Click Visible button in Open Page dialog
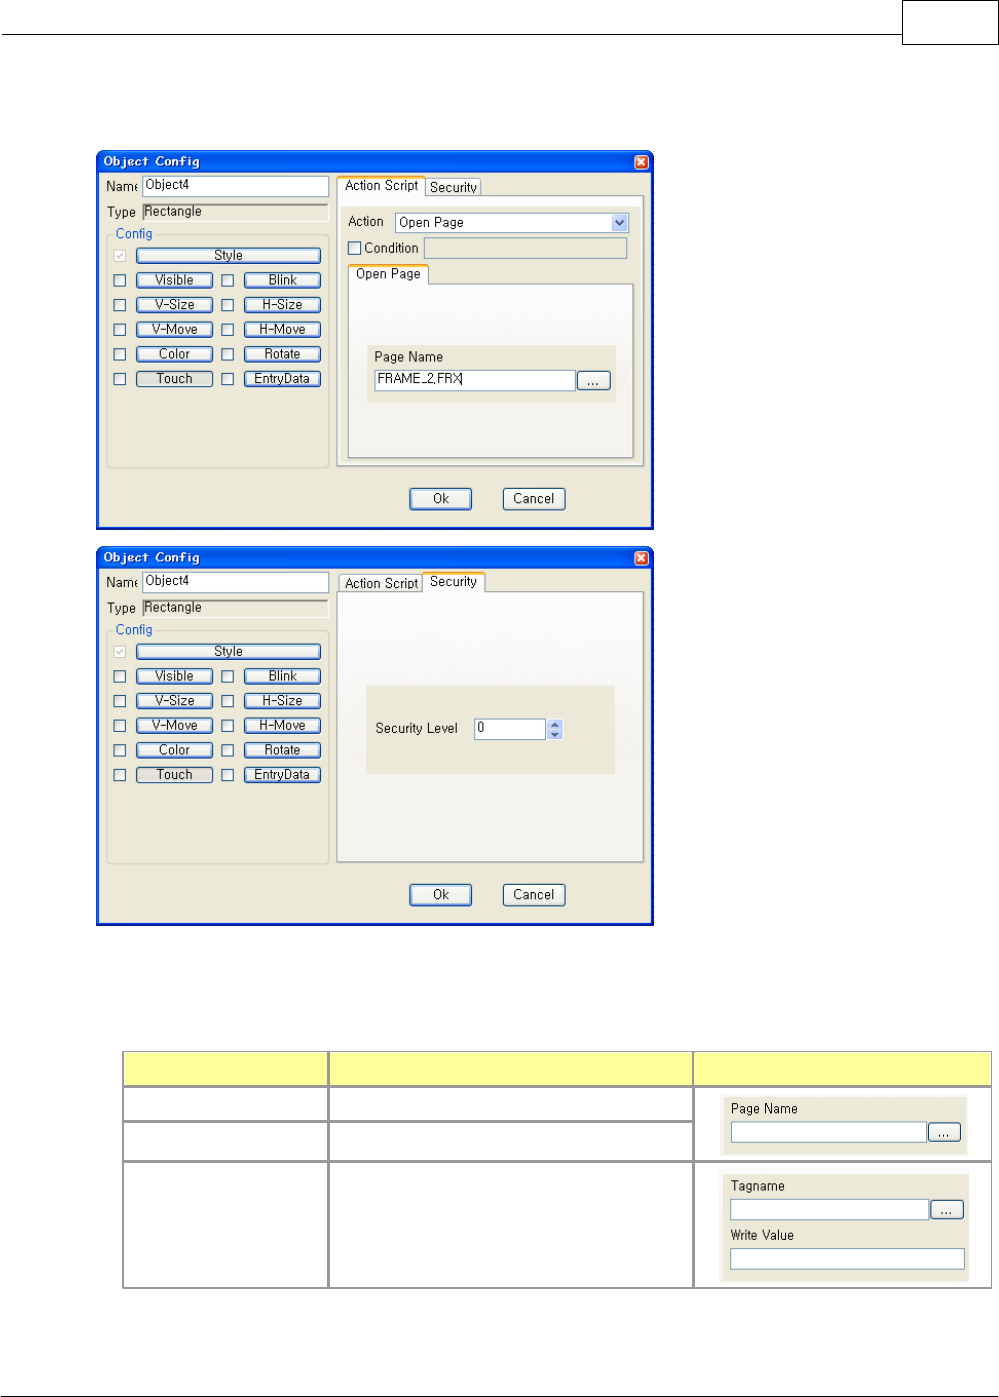 tap(174, 281)
